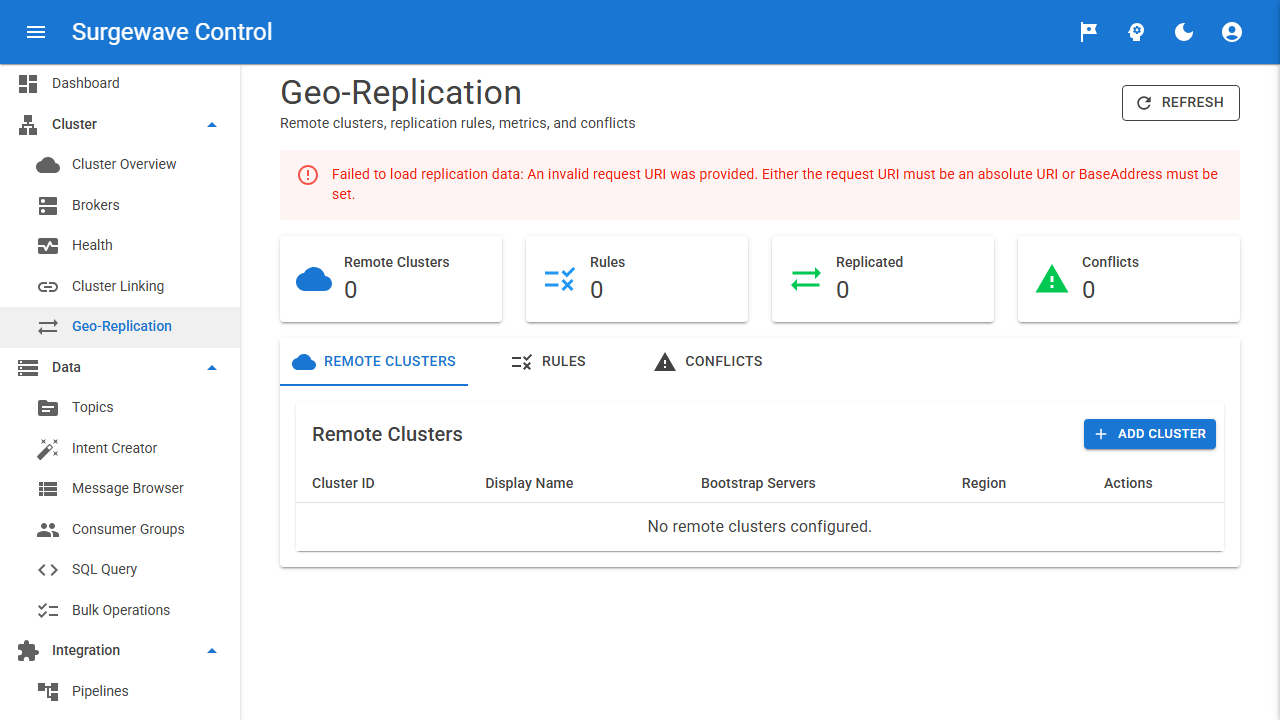Click the Refresh button
The height and width of the screenshot is (720, 1280).
click(x=1181, y=103)
